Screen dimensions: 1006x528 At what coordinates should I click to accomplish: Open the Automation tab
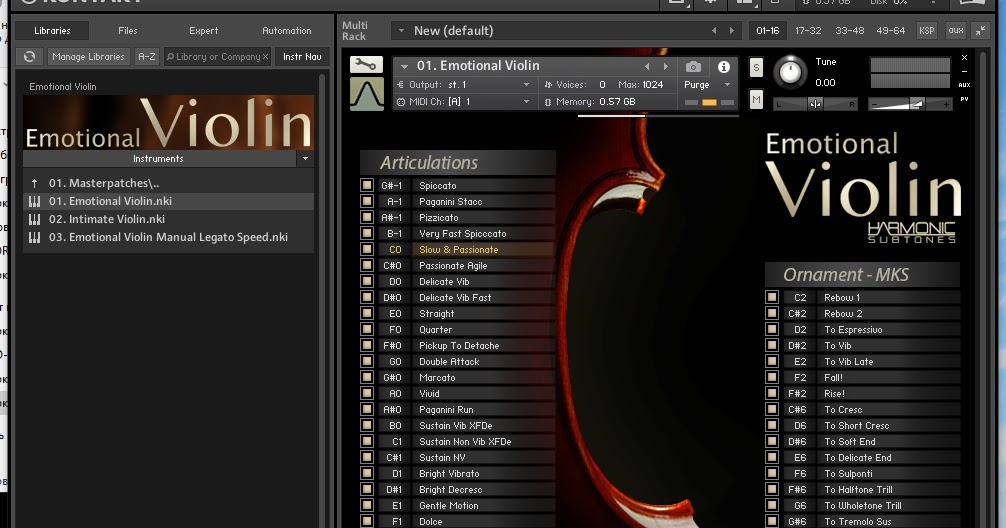(287, 30)
